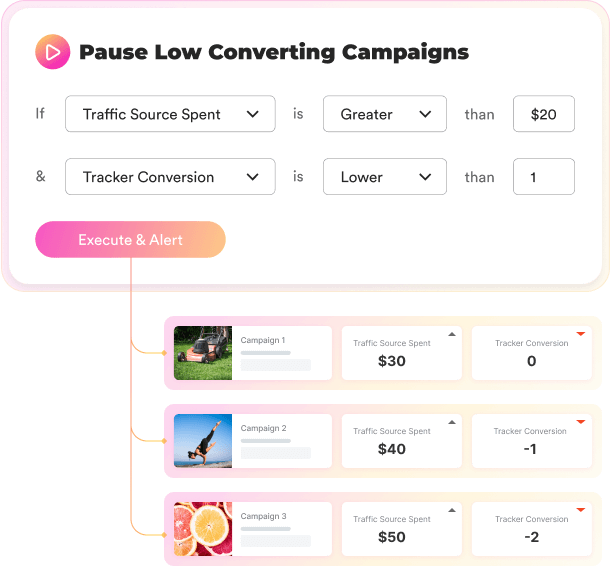Open the Traffic Source Spent dropdown

170,114
